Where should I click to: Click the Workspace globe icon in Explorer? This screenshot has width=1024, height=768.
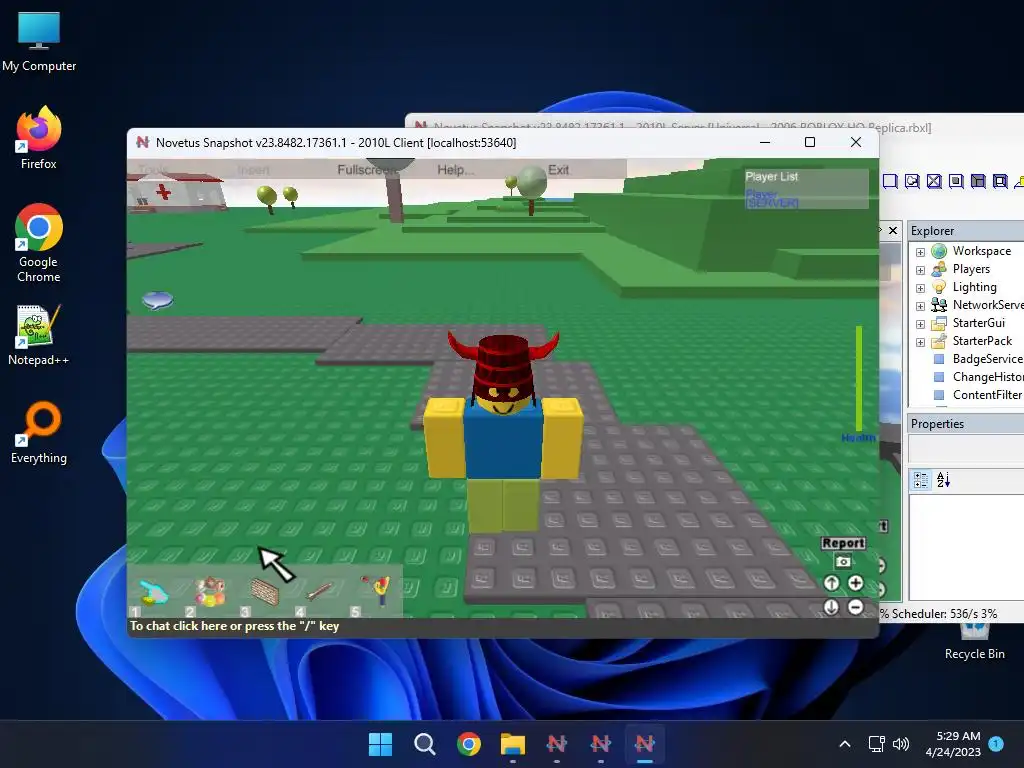point(939,251)
